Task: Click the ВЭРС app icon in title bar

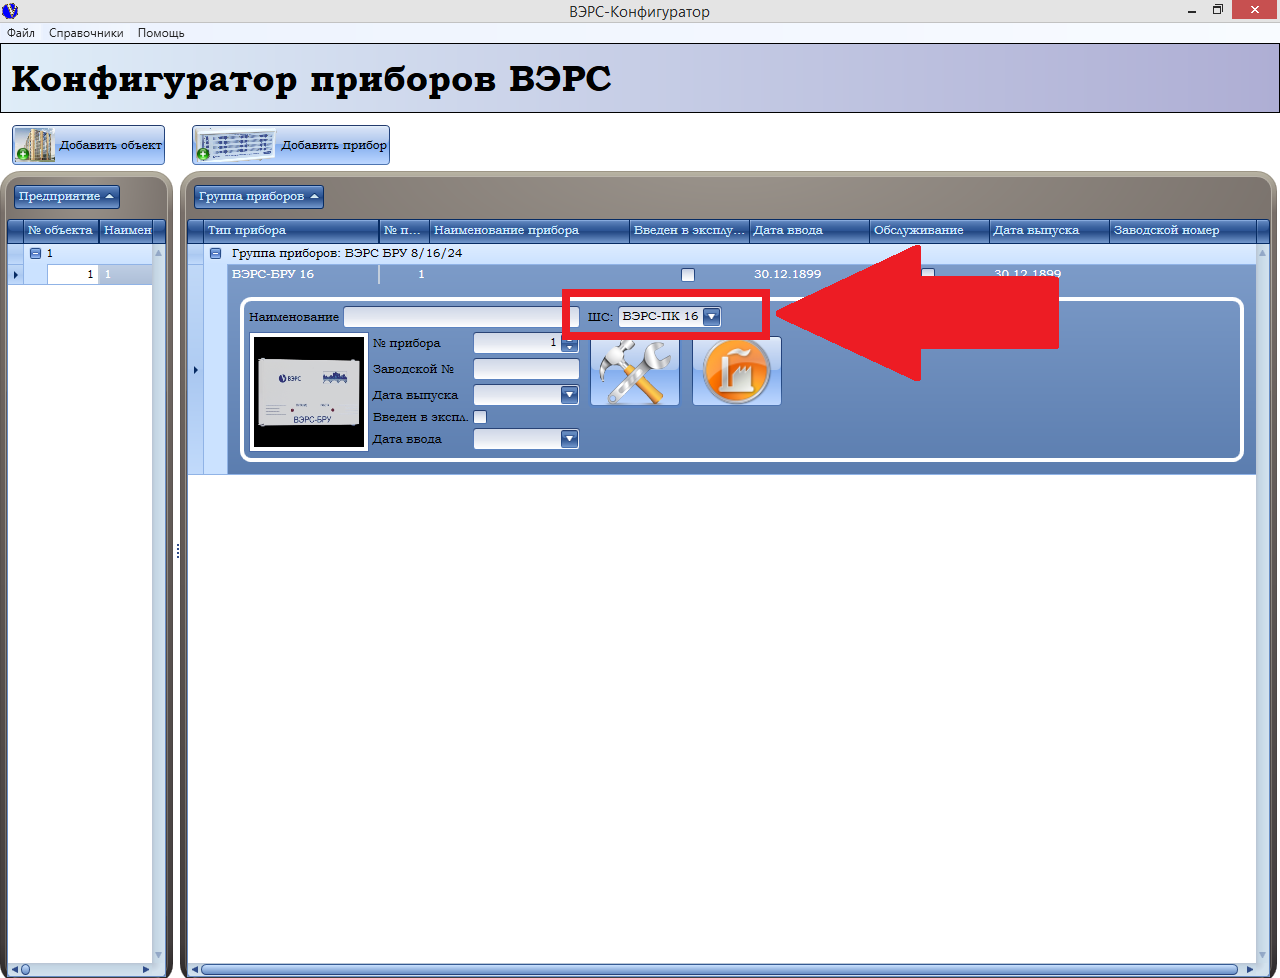Action: point(12,11)
